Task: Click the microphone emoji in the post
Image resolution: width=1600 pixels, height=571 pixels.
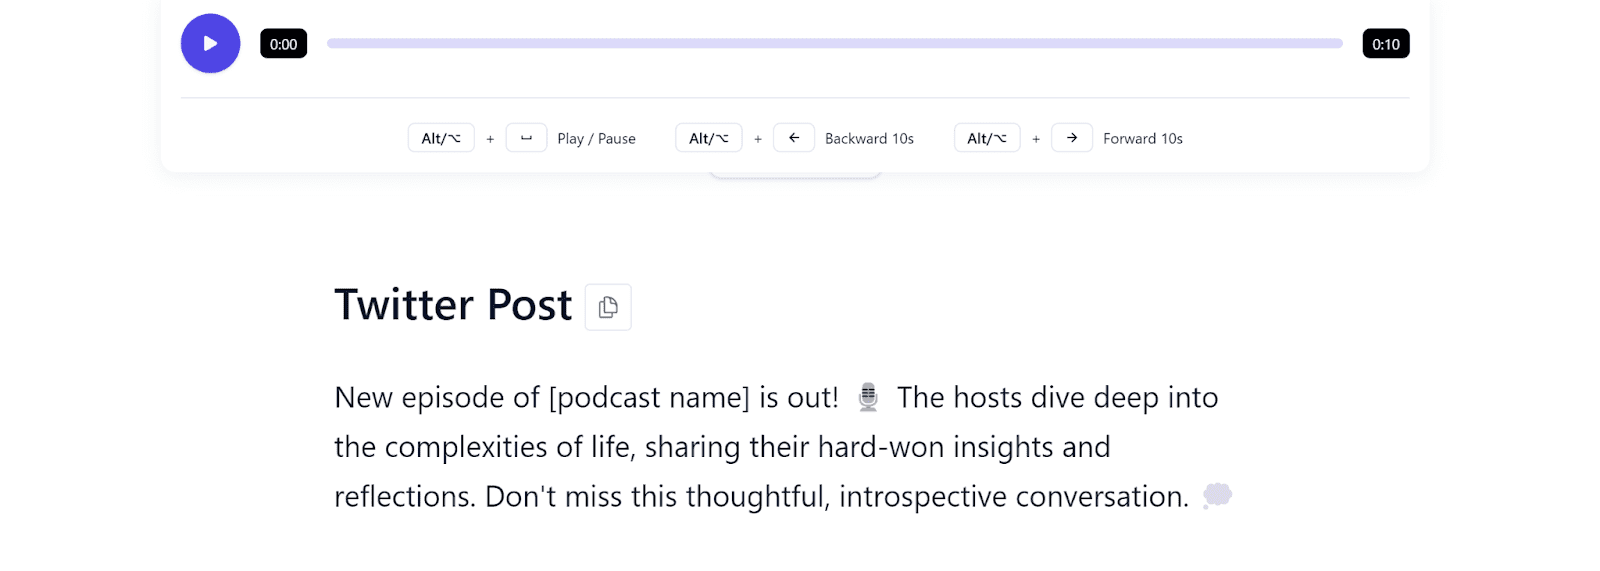Action: (x=868, y=397)
